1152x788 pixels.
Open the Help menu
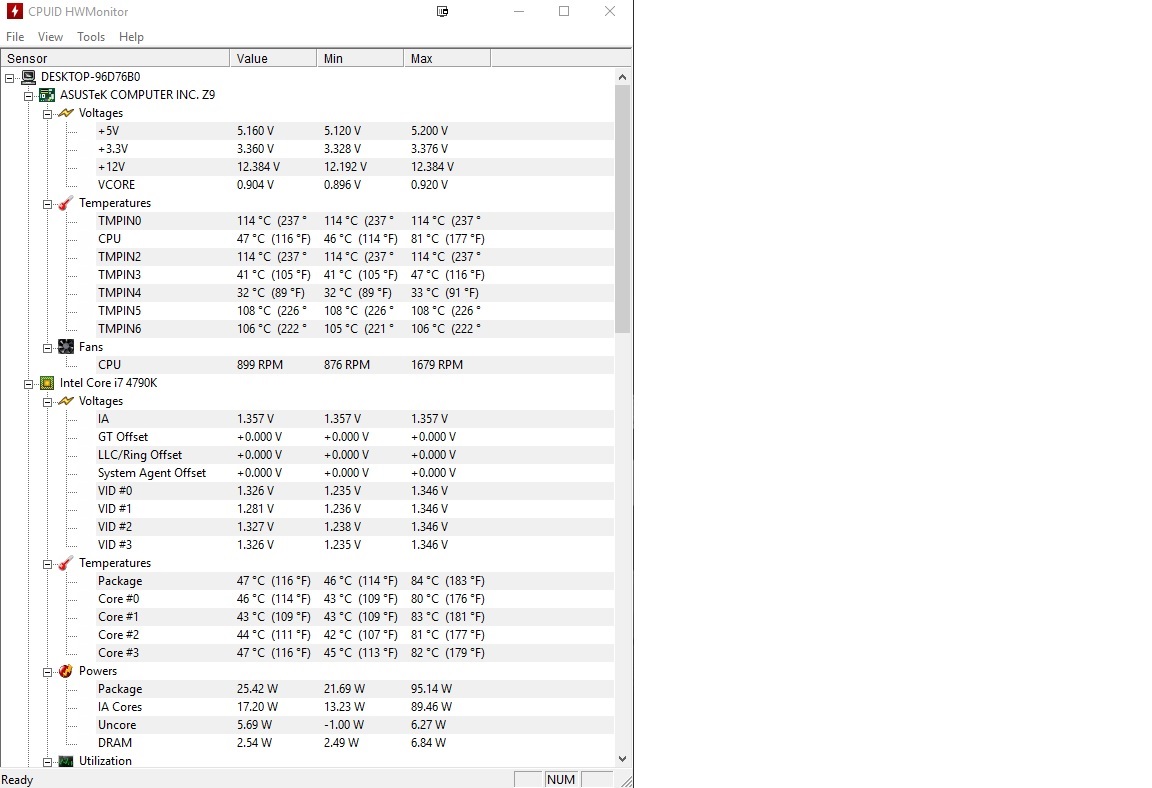pyautogui.click(x=131, y=37)
